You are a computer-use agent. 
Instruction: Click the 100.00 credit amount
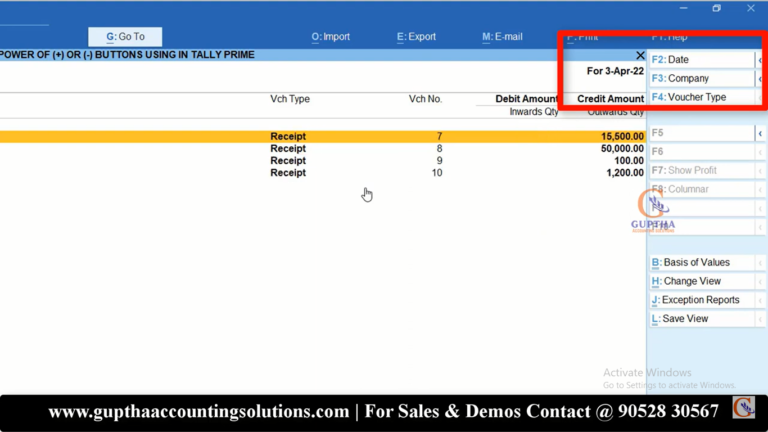tap(628, 161)
